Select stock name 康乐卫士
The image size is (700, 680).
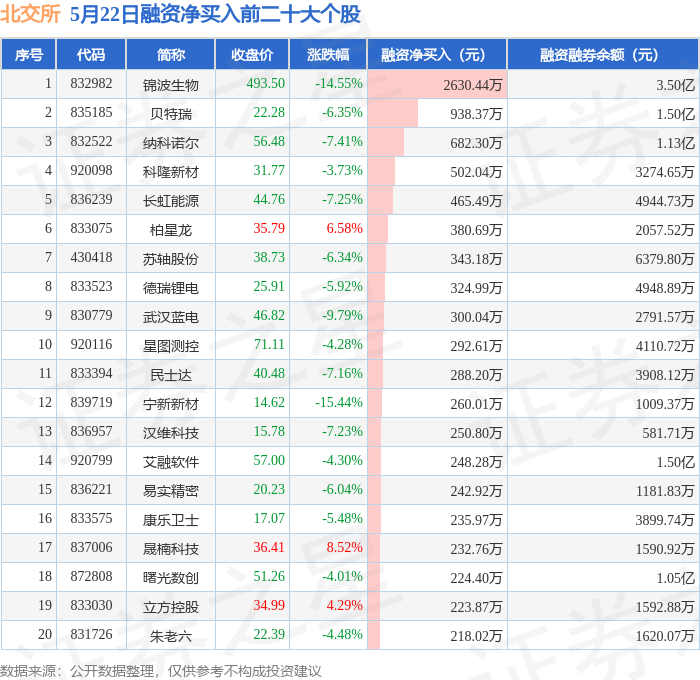coord(171,520)
